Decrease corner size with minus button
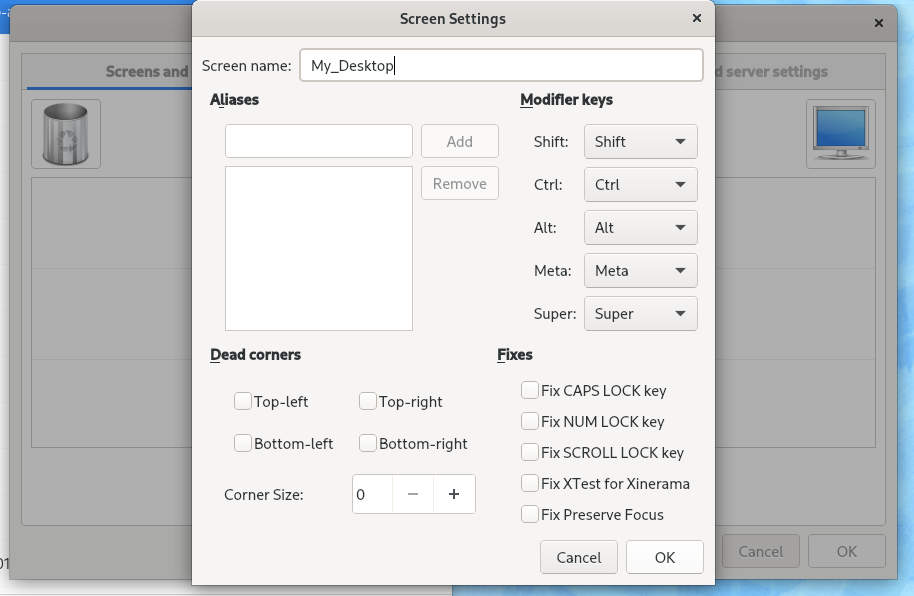The height and width of the screenshot is (596, 914). 412,494
